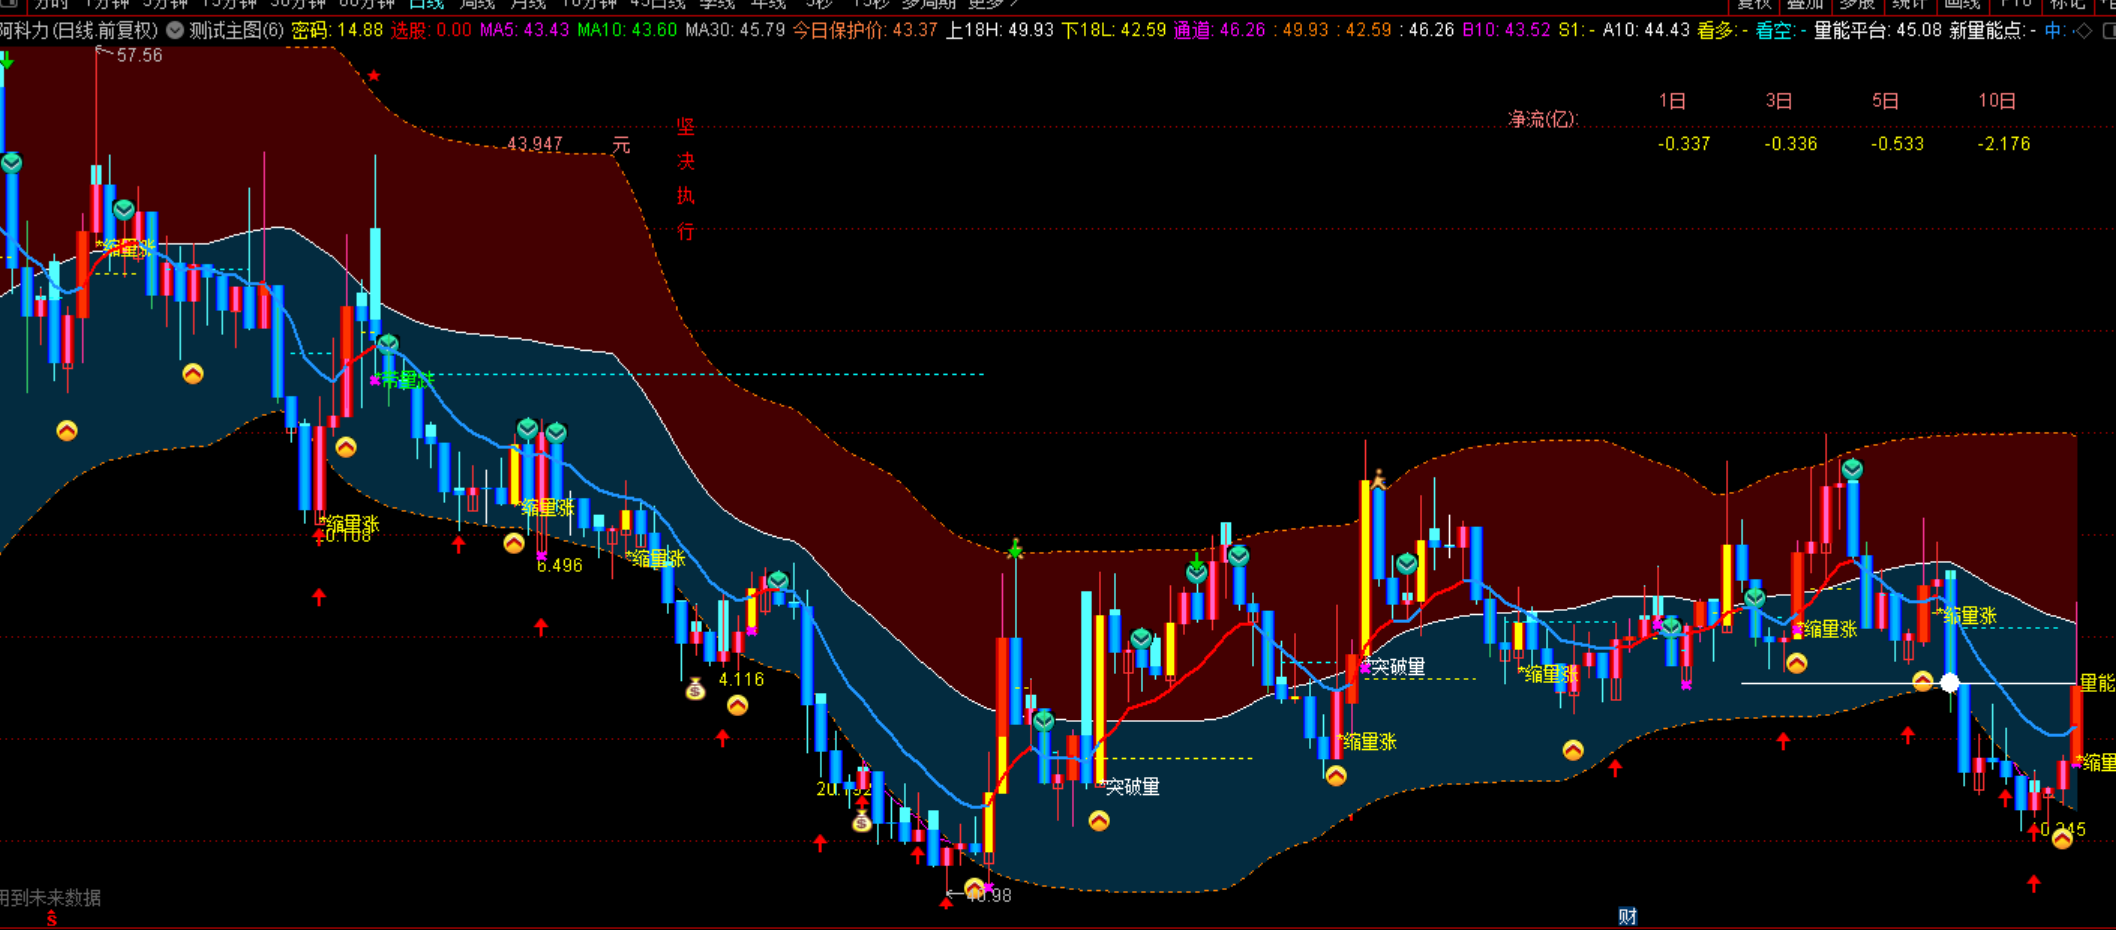Click the green star marker above the candle wick
This screenshot has height=930, width=2116.
pyautogui.click(x=1015, y=549)
